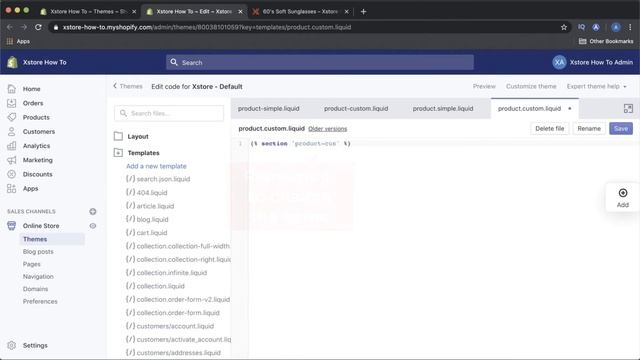The image size is (640, 360).
Task: Click the Save button
Action: click(x=621, y=129)
